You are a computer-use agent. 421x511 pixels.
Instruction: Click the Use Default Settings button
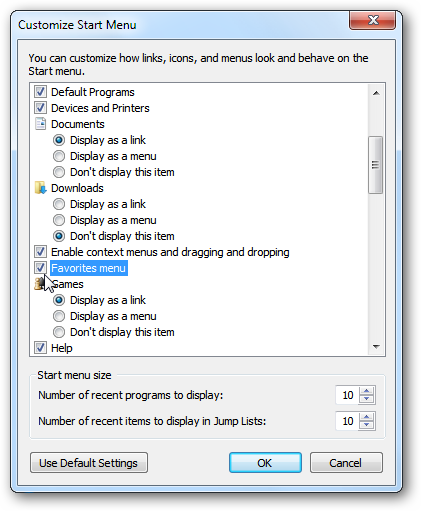click(89, 463)
